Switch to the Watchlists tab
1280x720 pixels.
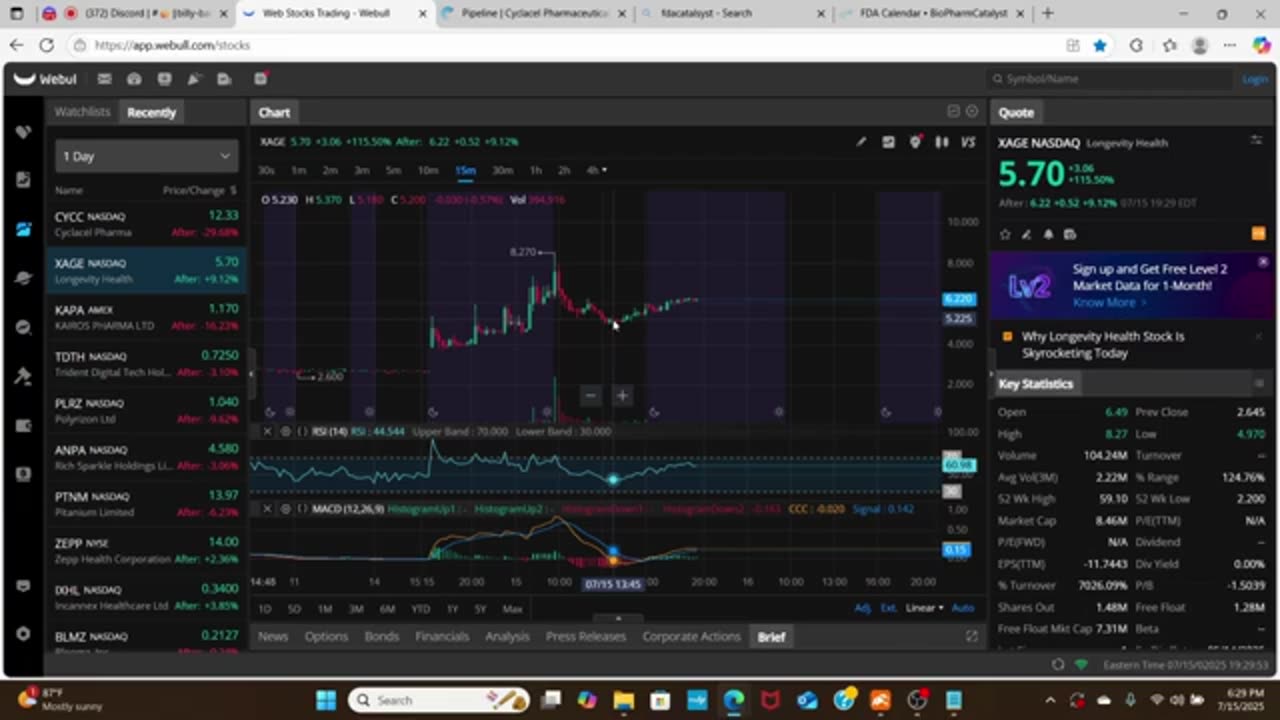point(83,112)
